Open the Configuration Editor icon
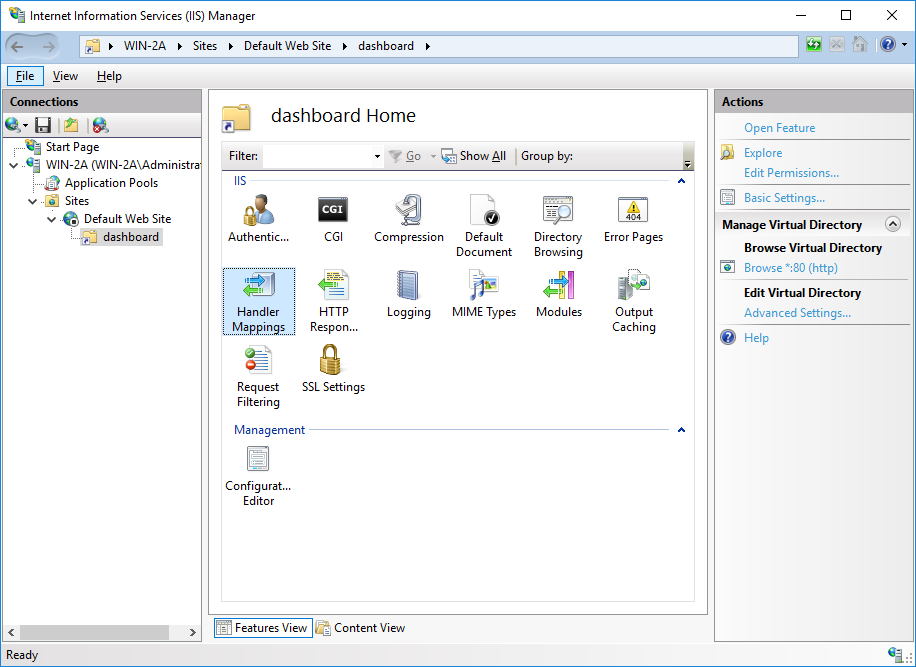 pos(258,461)
